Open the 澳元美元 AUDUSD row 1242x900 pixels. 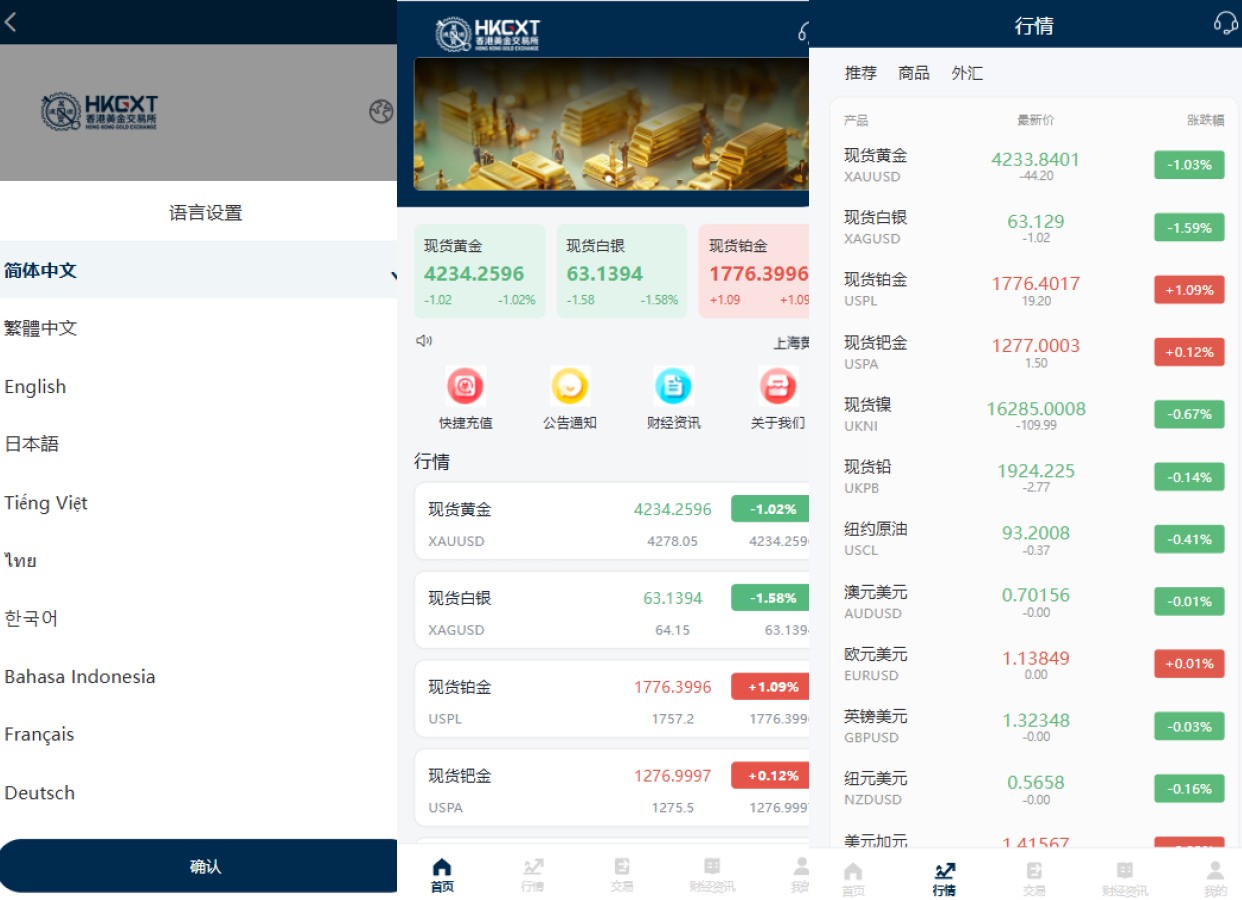pyautogui.click(x=1034, y=601)
